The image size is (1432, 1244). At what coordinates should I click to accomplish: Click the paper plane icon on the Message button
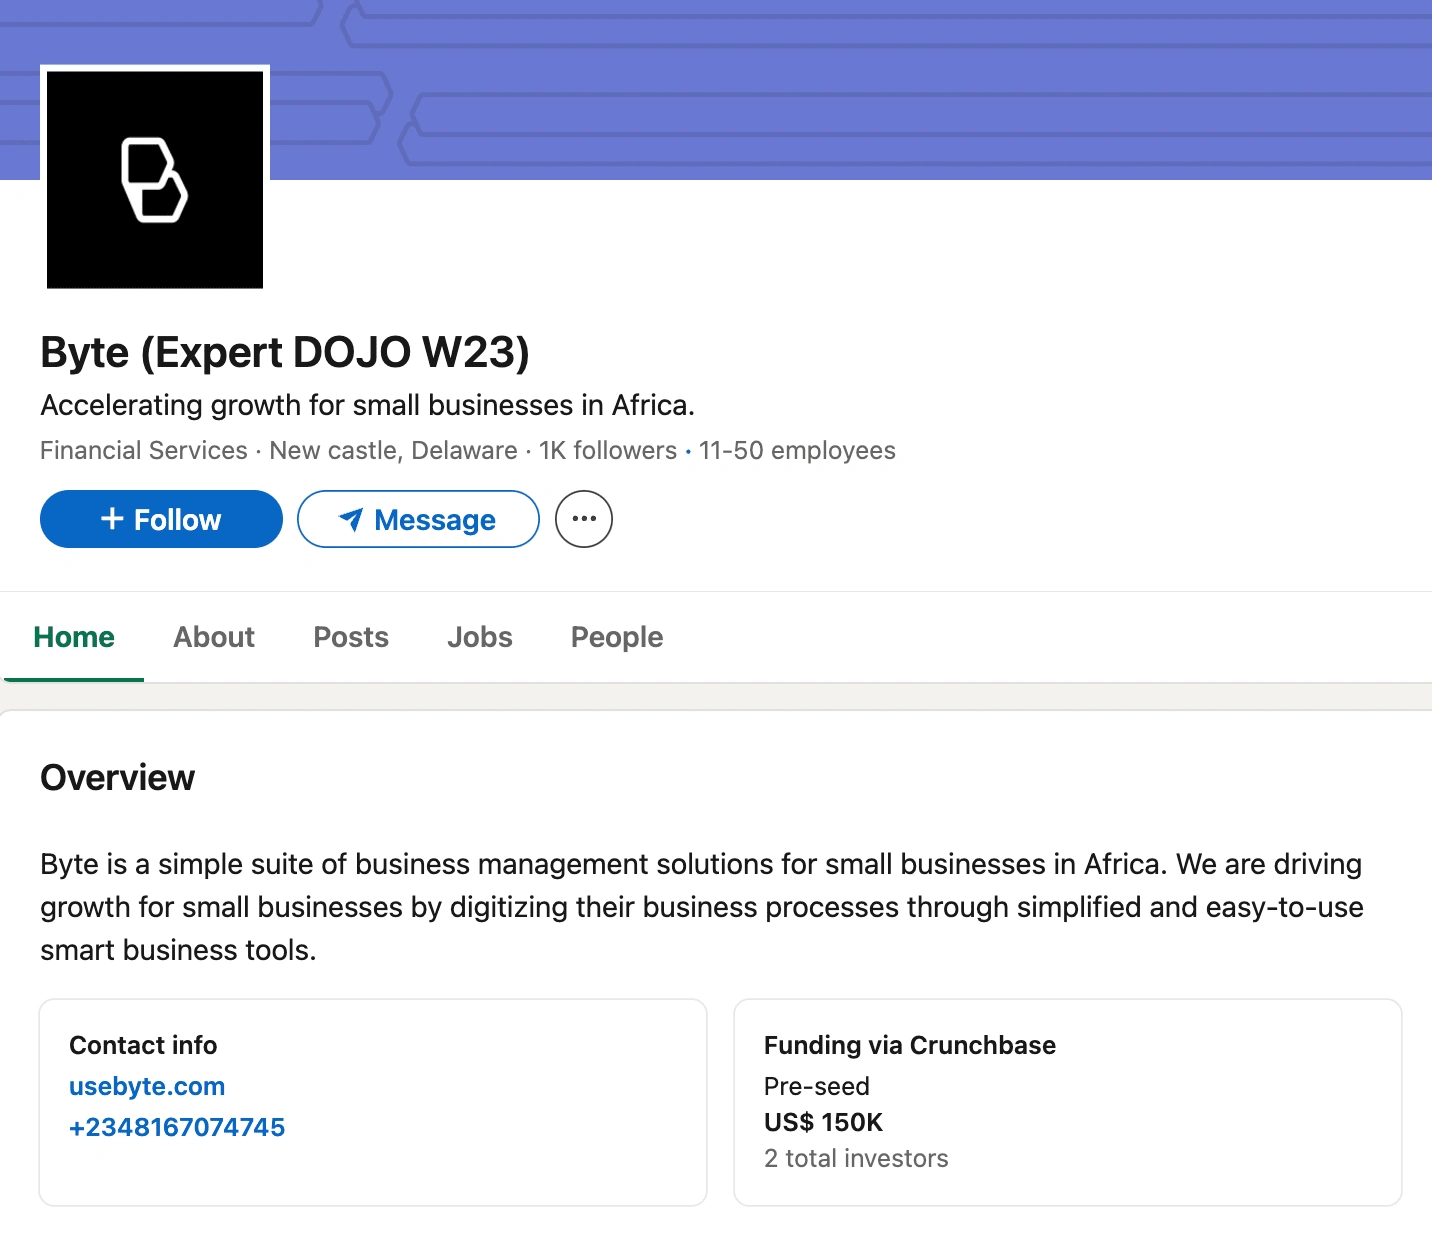point(351,519)
